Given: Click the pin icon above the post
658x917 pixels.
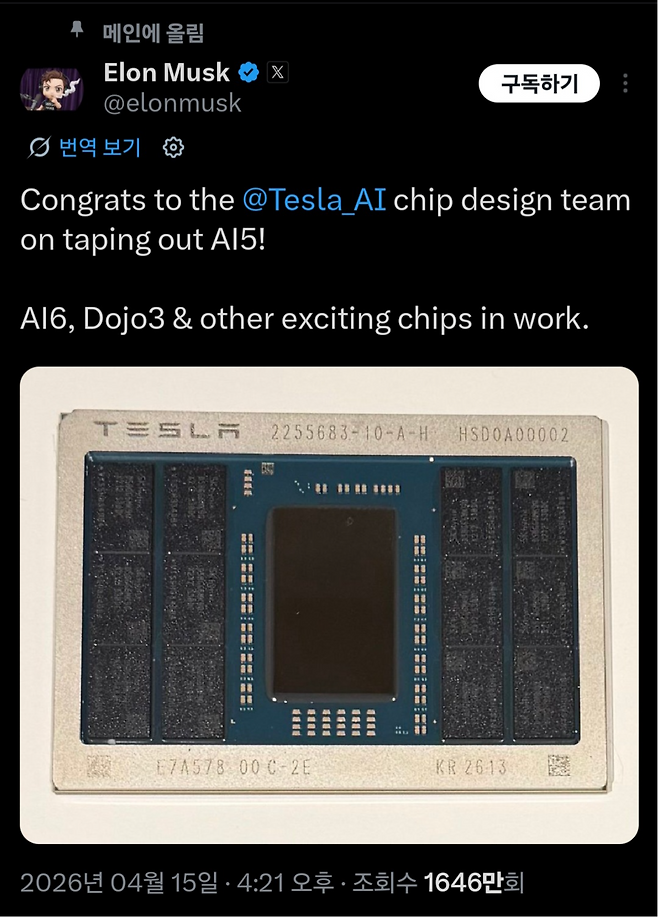Looking at the screenshot, I should pos(78,32).
